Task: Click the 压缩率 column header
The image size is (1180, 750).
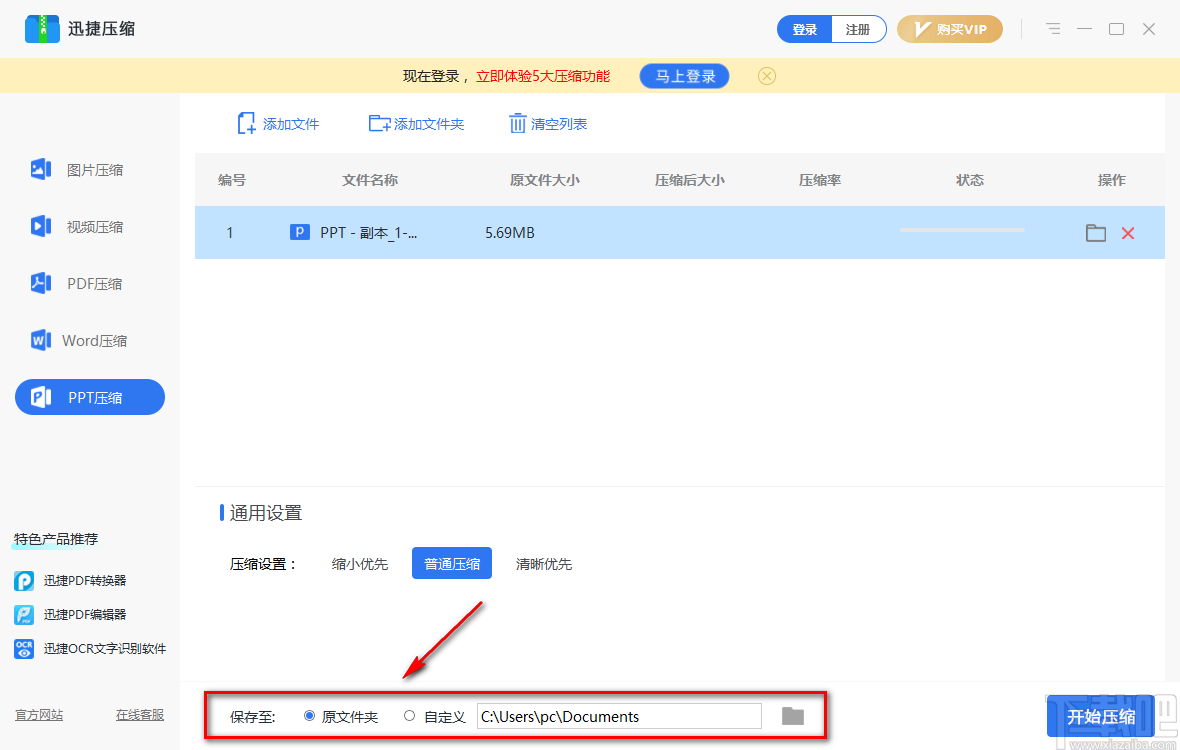Action: [x=820, y=181]
